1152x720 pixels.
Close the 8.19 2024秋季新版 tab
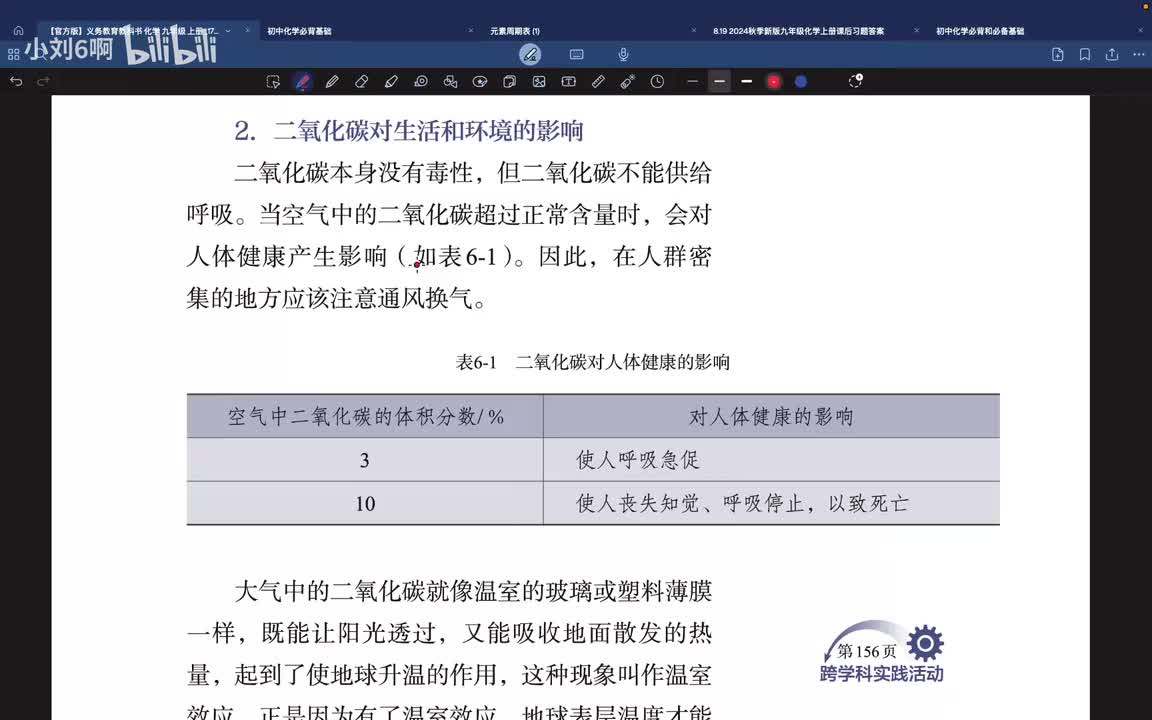(916, 31)
